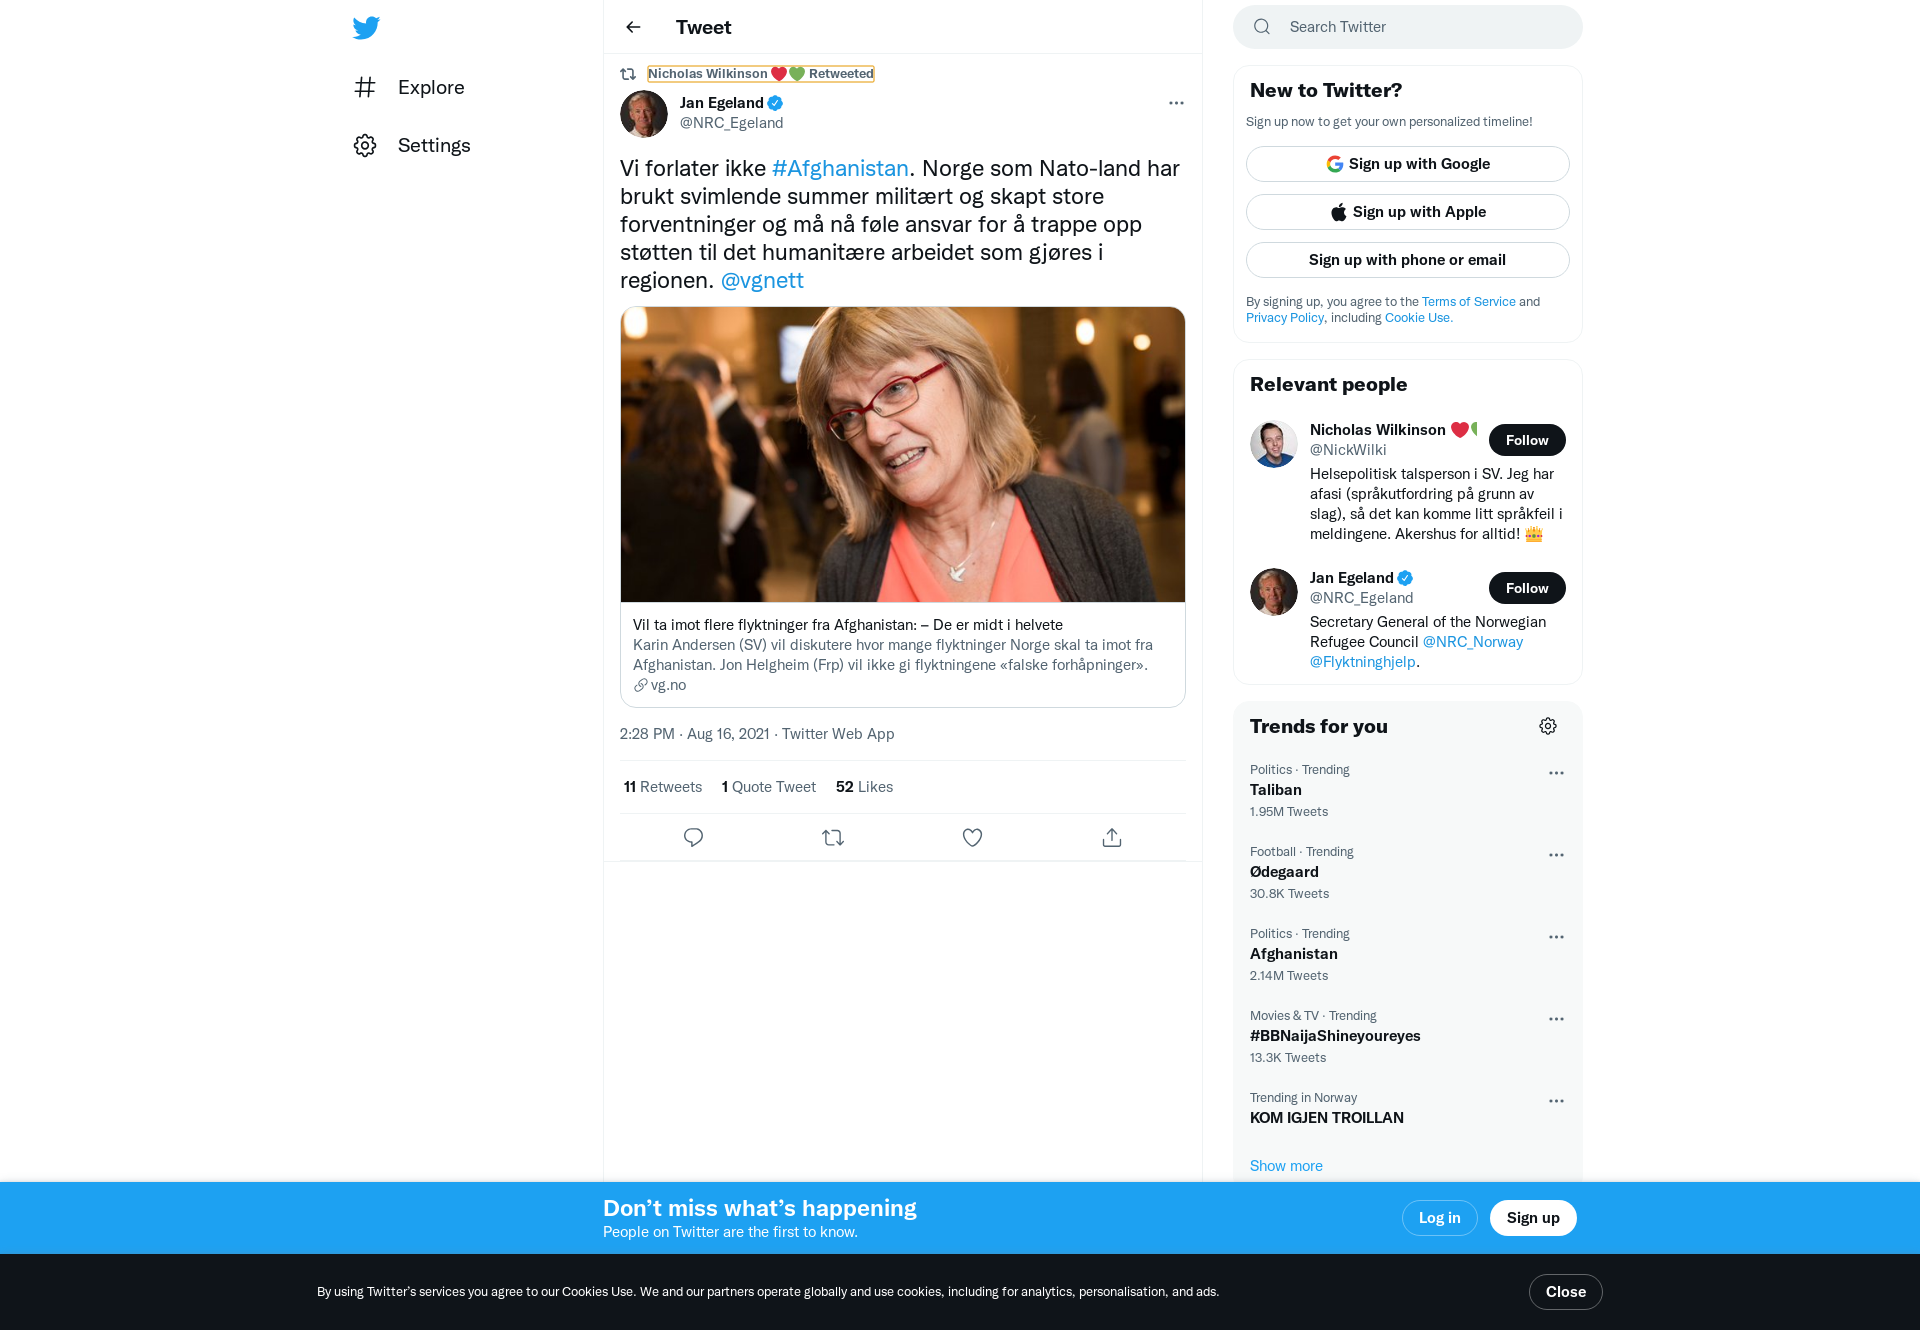Click the reply speech bubble icon

click(693, 838)
